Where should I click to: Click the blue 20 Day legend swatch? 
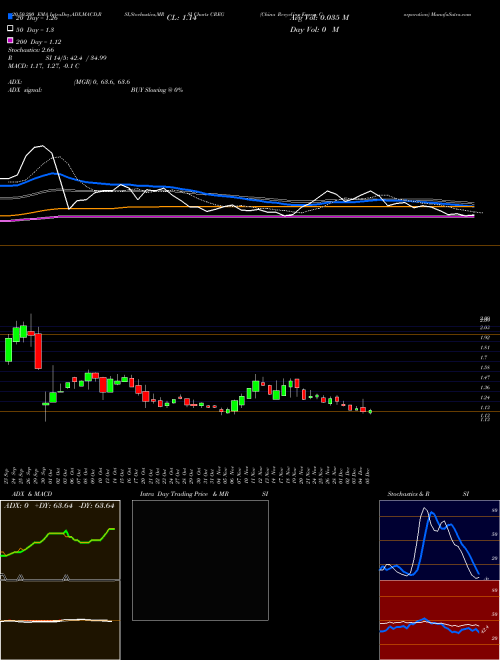(x=10, y=17)
